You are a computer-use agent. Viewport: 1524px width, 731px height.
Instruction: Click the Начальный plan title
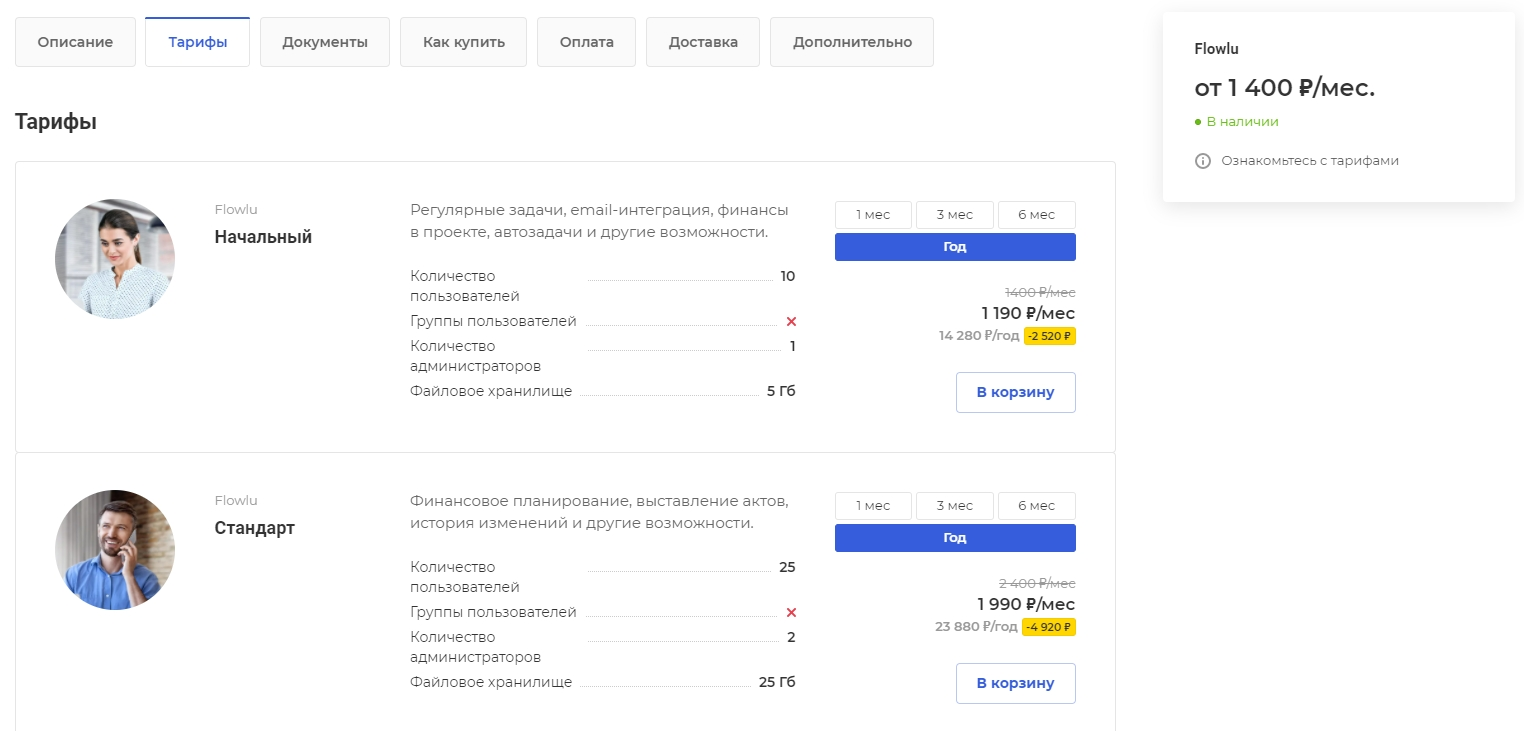(263, 237)
